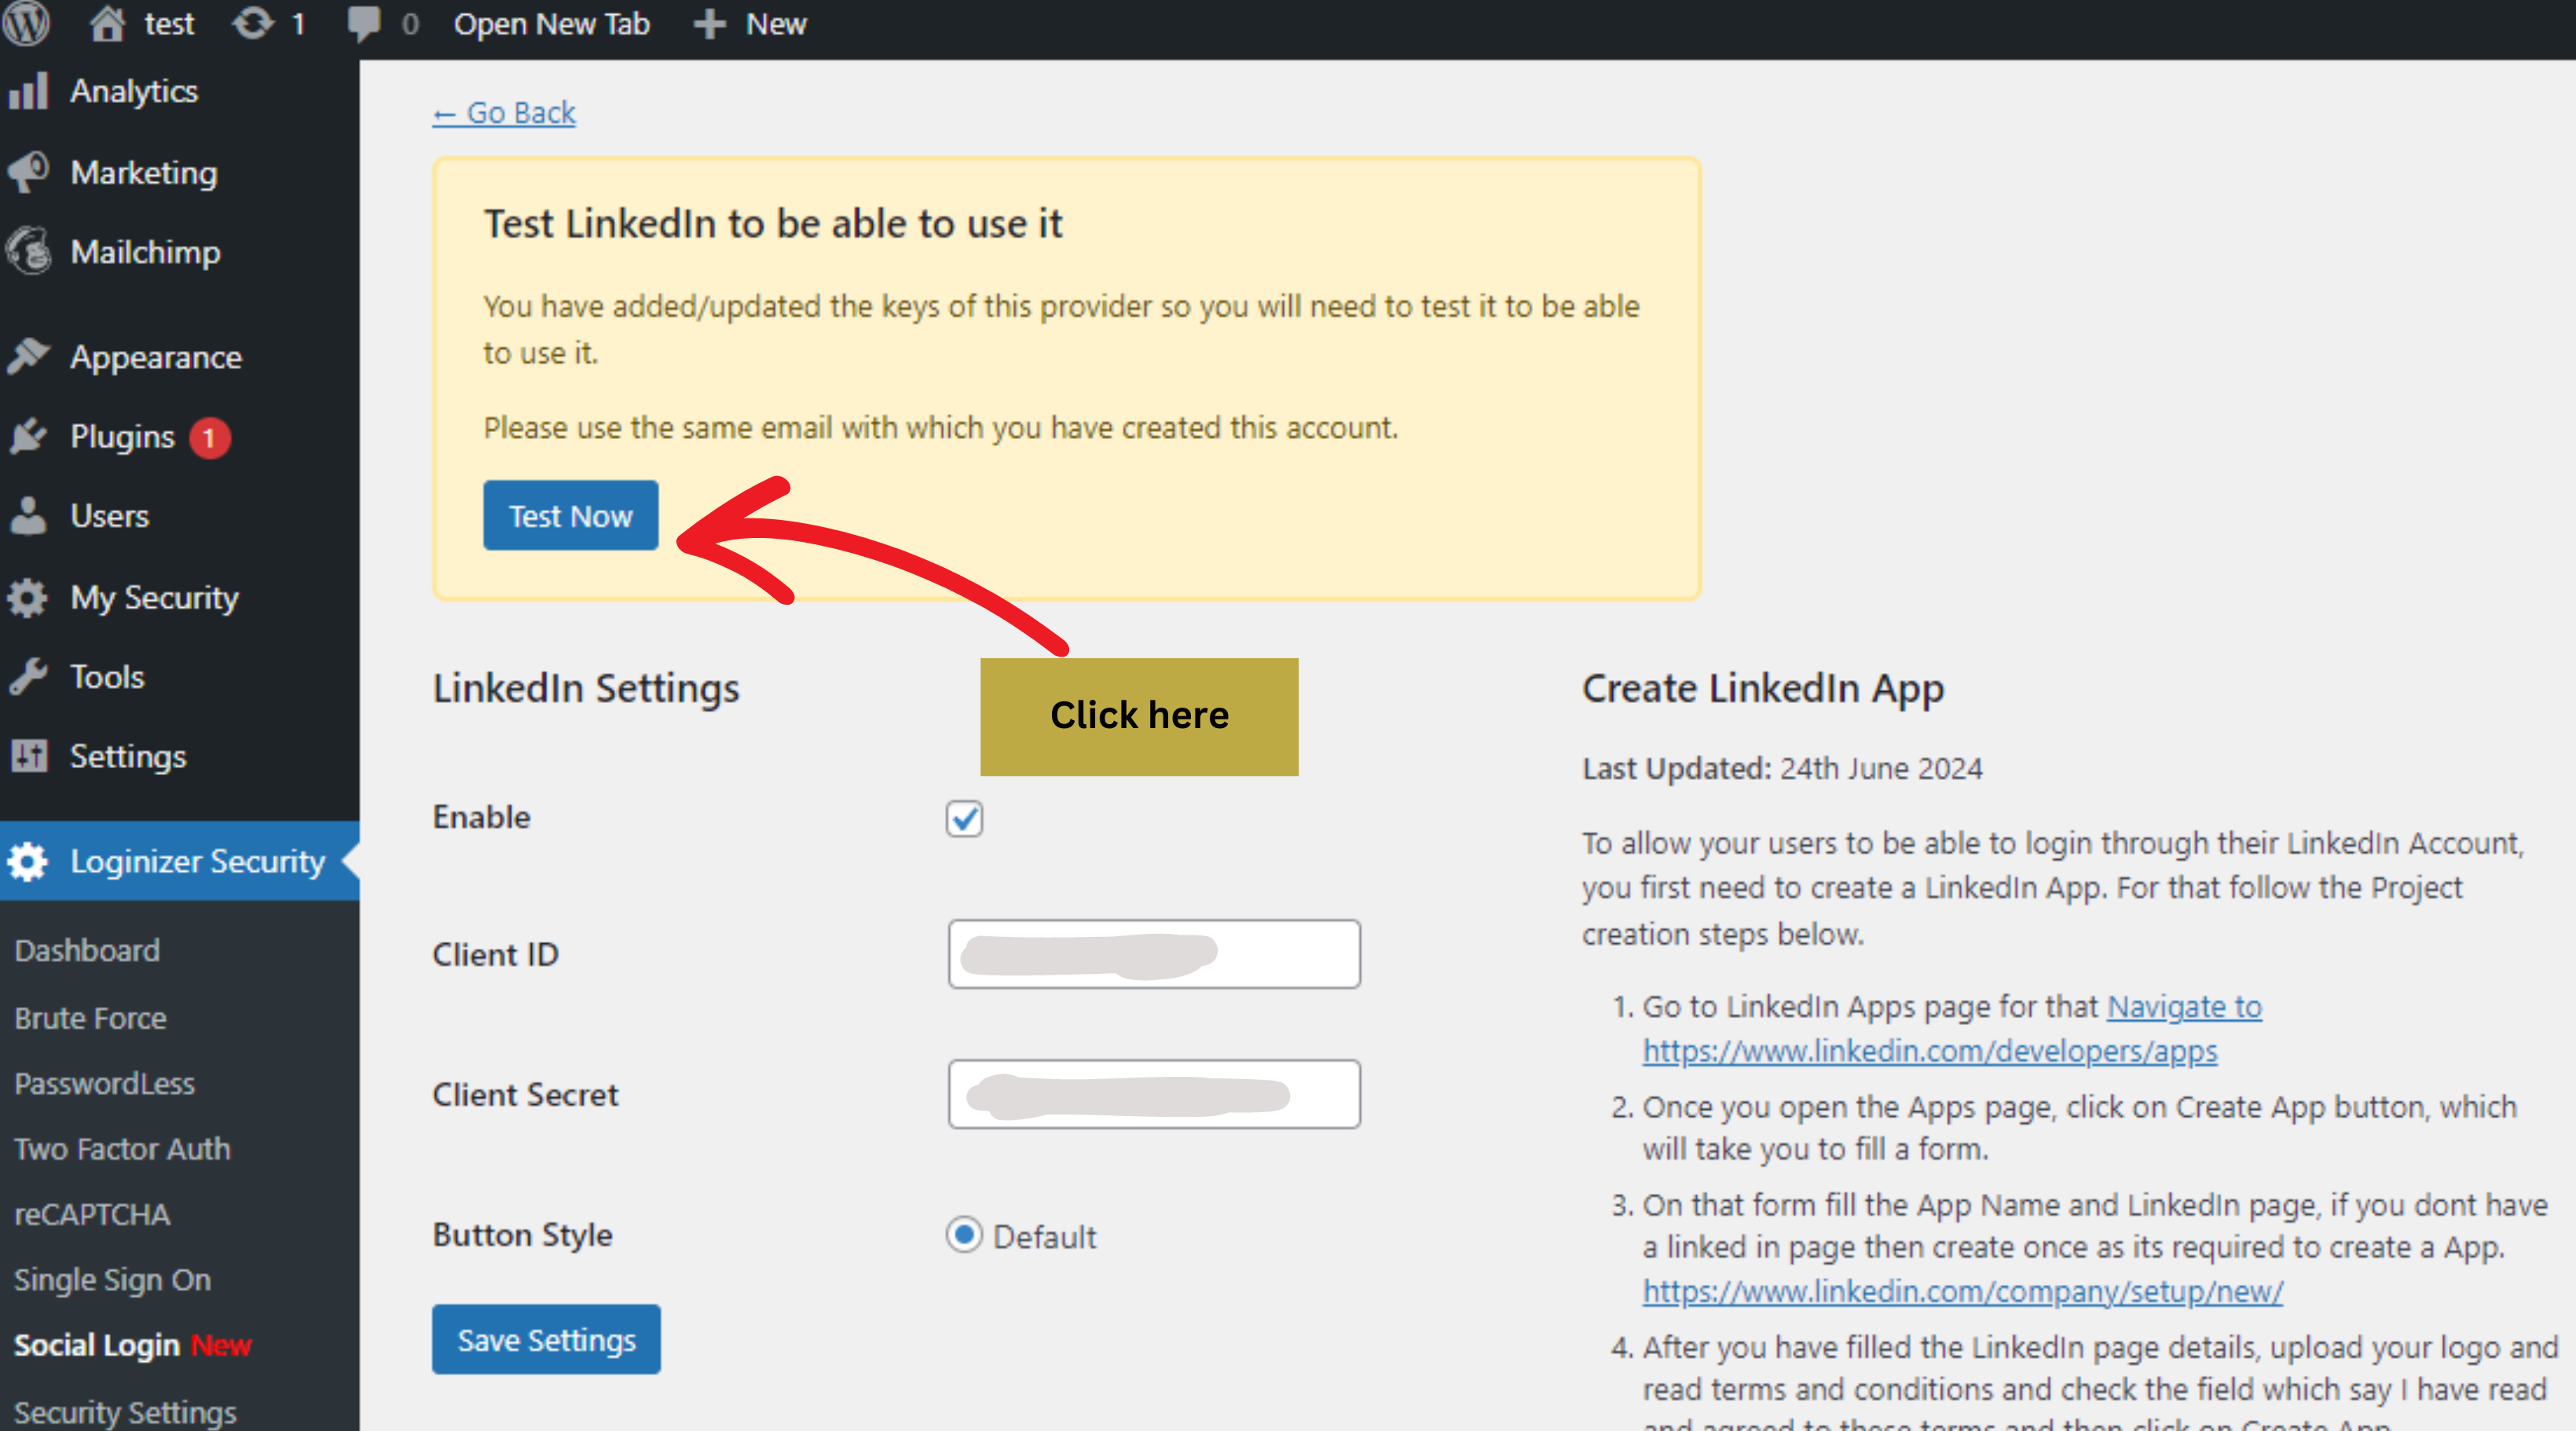Screen dimensions: 2576x1431
Task: Click the Plugins update count badge
Action: 210,437
